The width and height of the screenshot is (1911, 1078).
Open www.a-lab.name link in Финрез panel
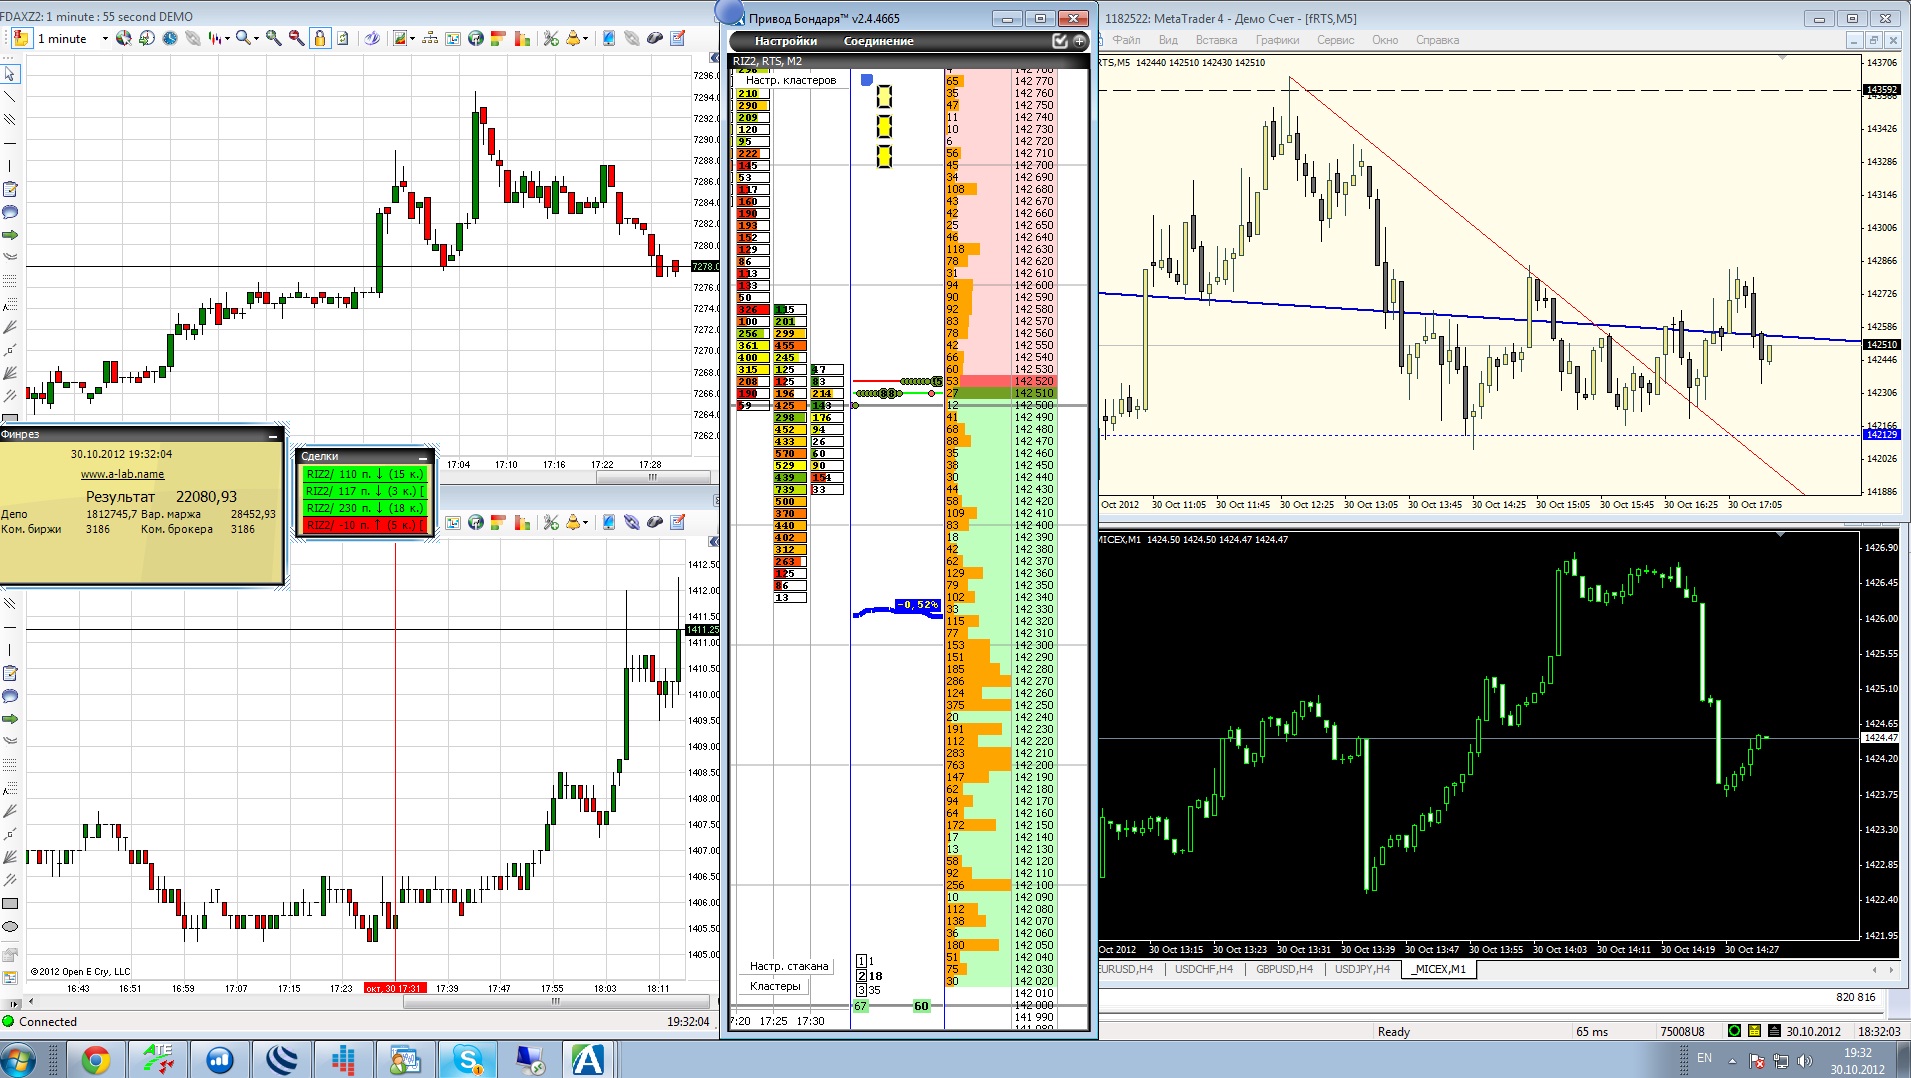coord(122,474)
